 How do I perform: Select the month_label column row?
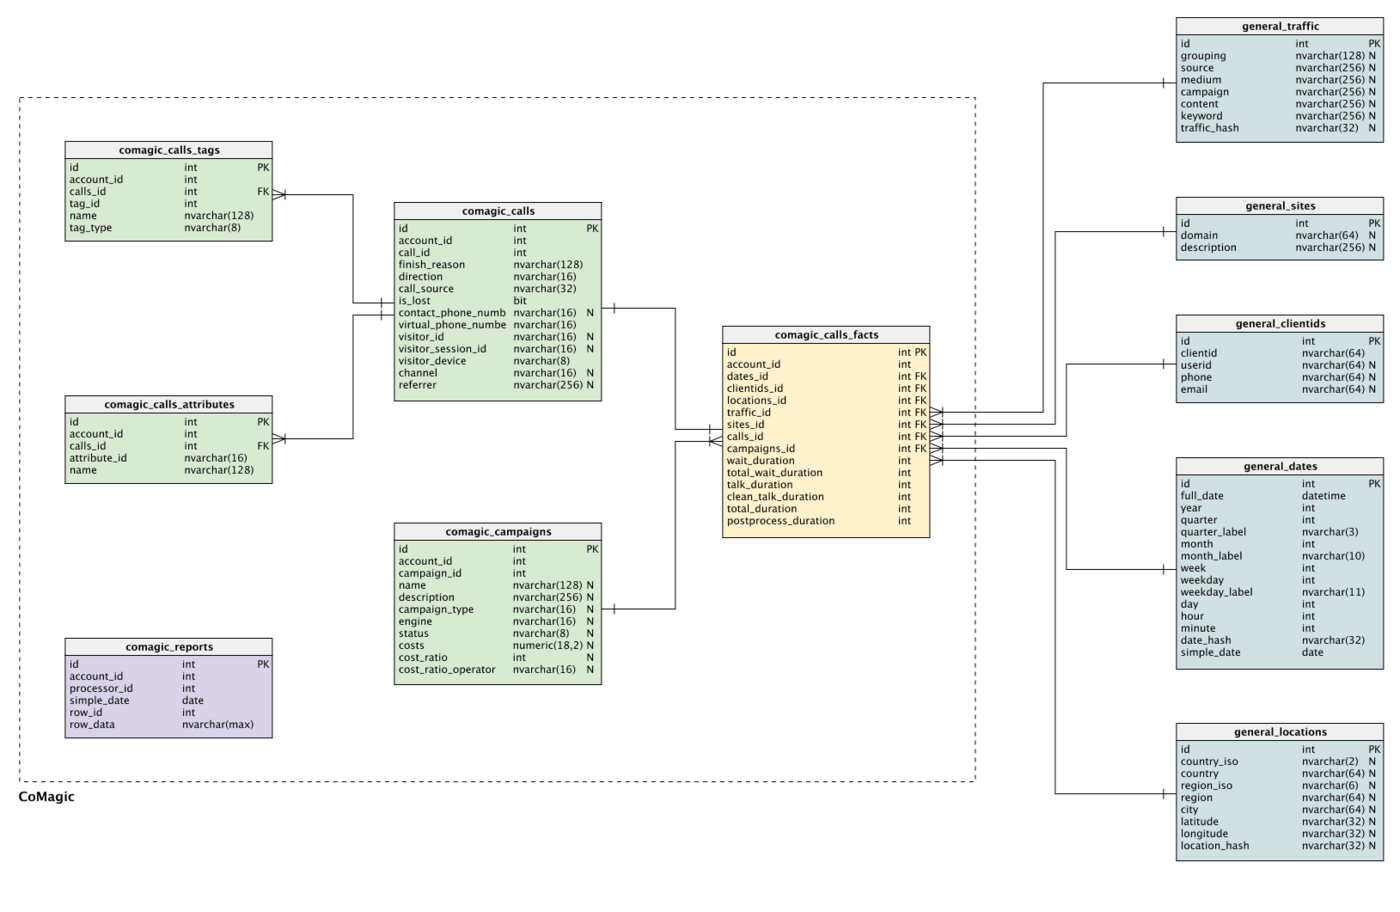pyautogui.click(x=1280, y=556)
